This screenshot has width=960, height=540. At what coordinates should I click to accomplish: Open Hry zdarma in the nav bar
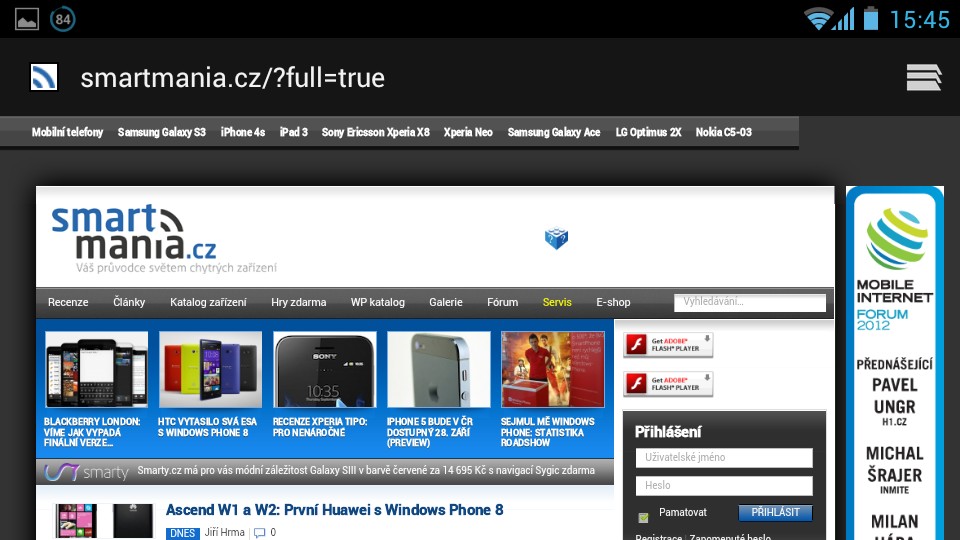pos(299,302)
